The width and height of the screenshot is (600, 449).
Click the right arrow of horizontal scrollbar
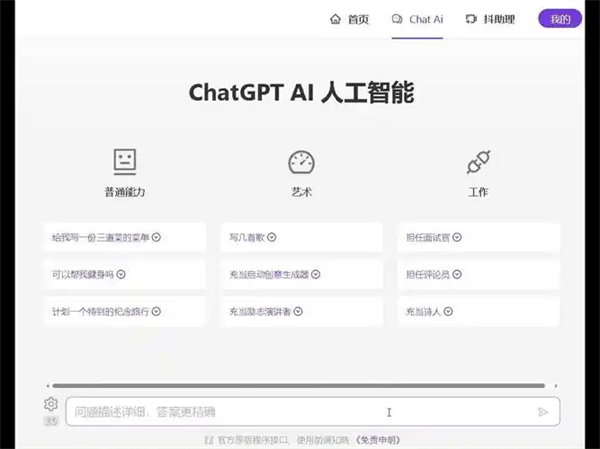click(x=556, y=385)
